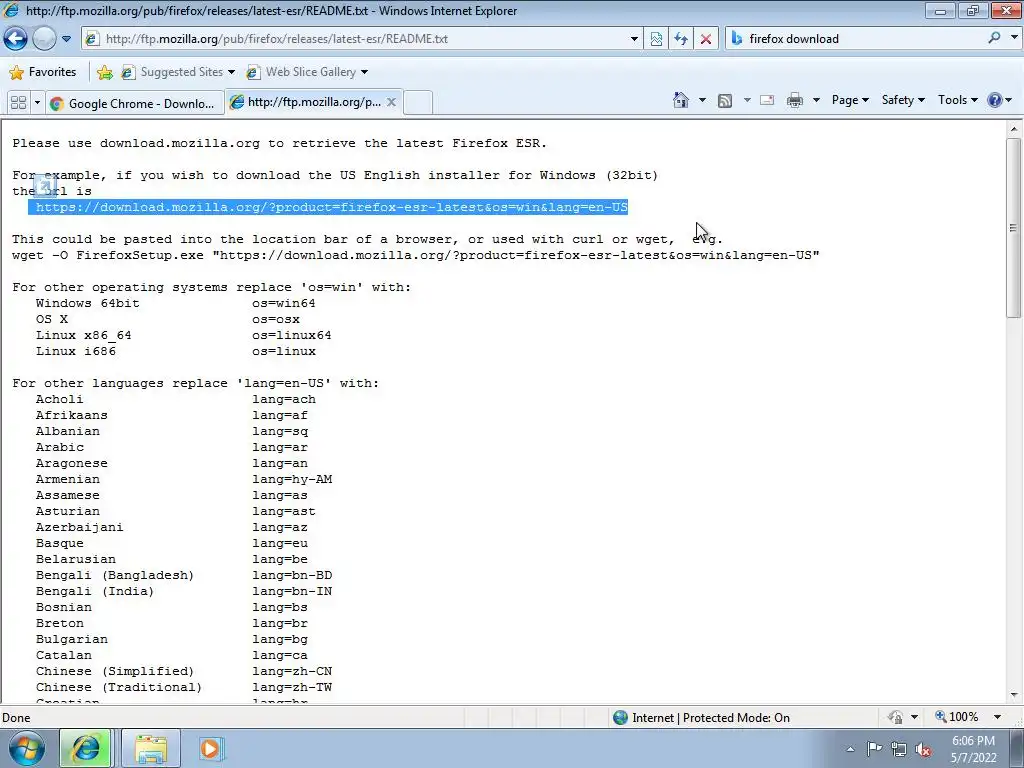Click the 'Bengali (India)' row
This screenshot has width=1024, height=768.
(95, 591)
